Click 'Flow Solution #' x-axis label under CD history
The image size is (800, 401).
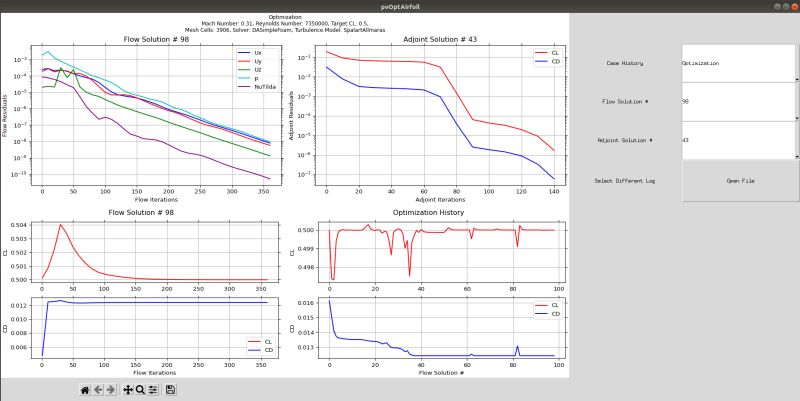[441, 373]
